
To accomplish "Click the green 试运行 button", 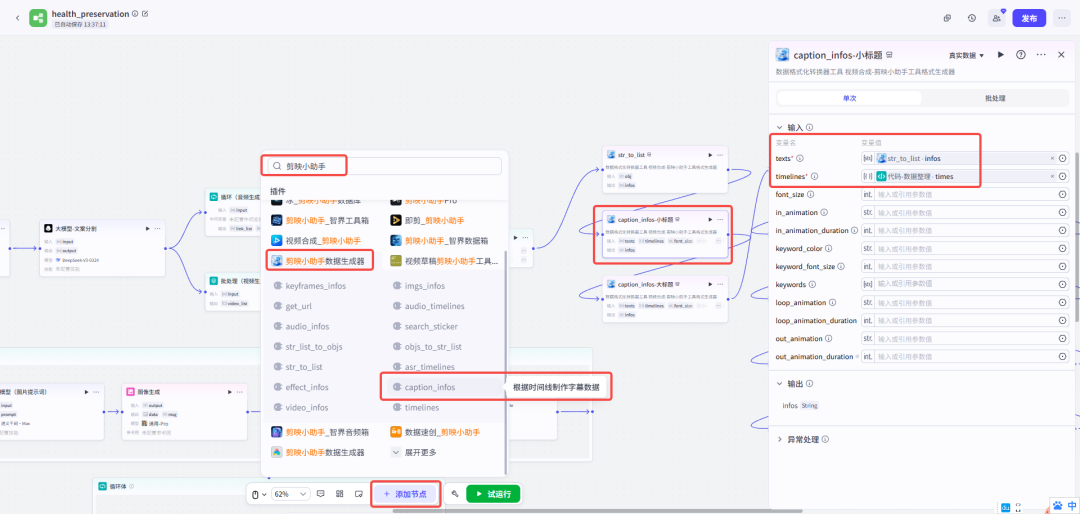I will pos(493,494).
